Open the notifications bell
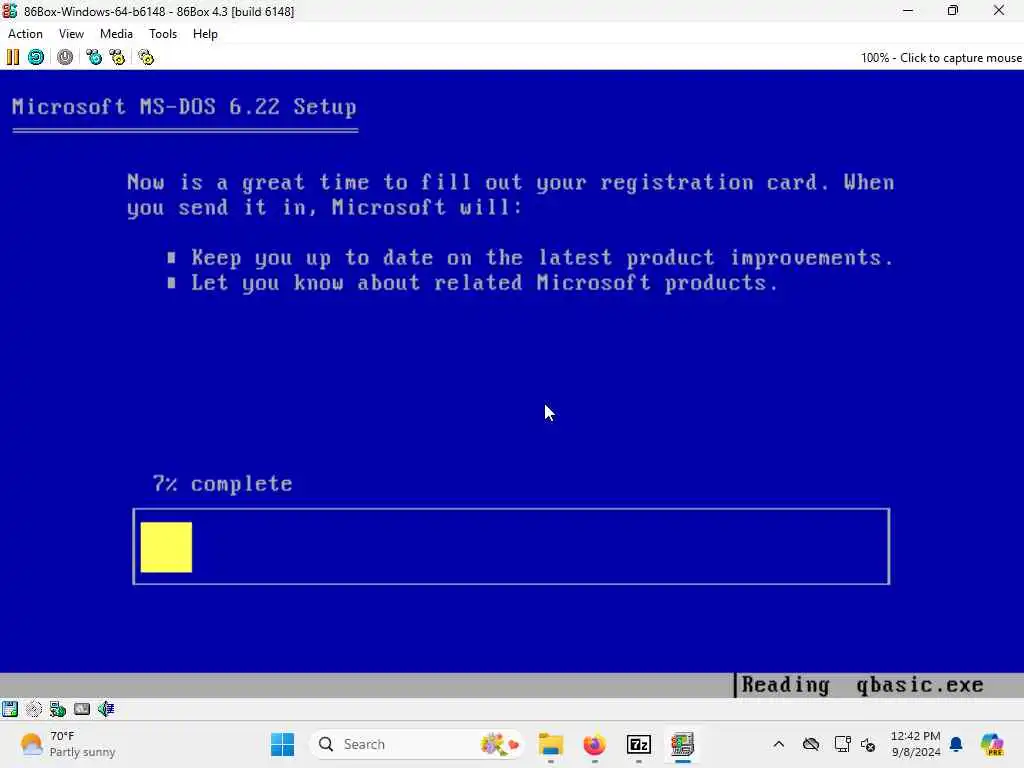 click(x=957, y=744)
